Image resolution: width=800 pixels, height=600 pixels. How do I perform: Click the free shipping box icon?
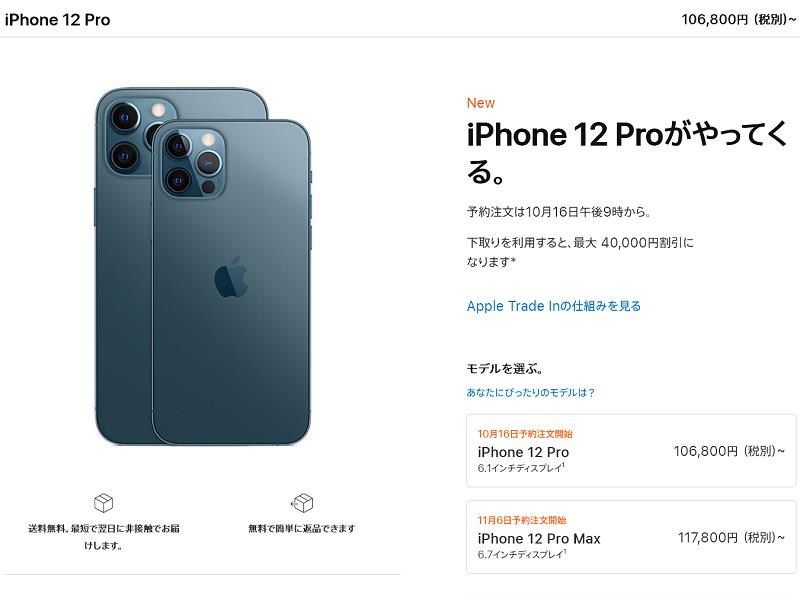(104, 503)
